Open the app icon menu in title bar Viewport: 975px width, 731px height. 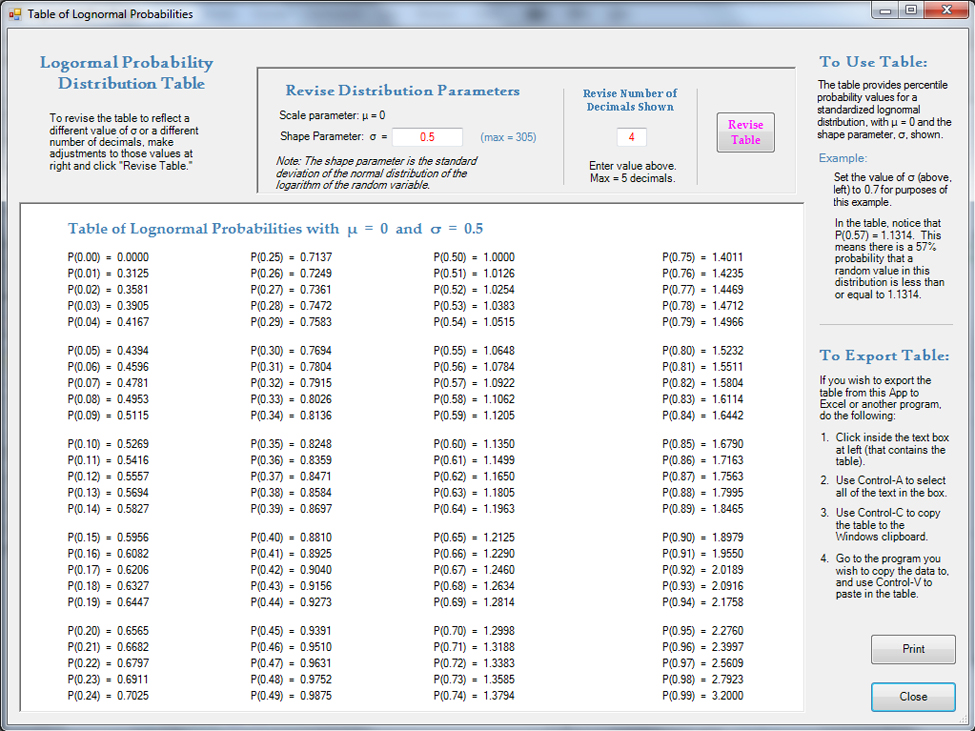[14, 14]
